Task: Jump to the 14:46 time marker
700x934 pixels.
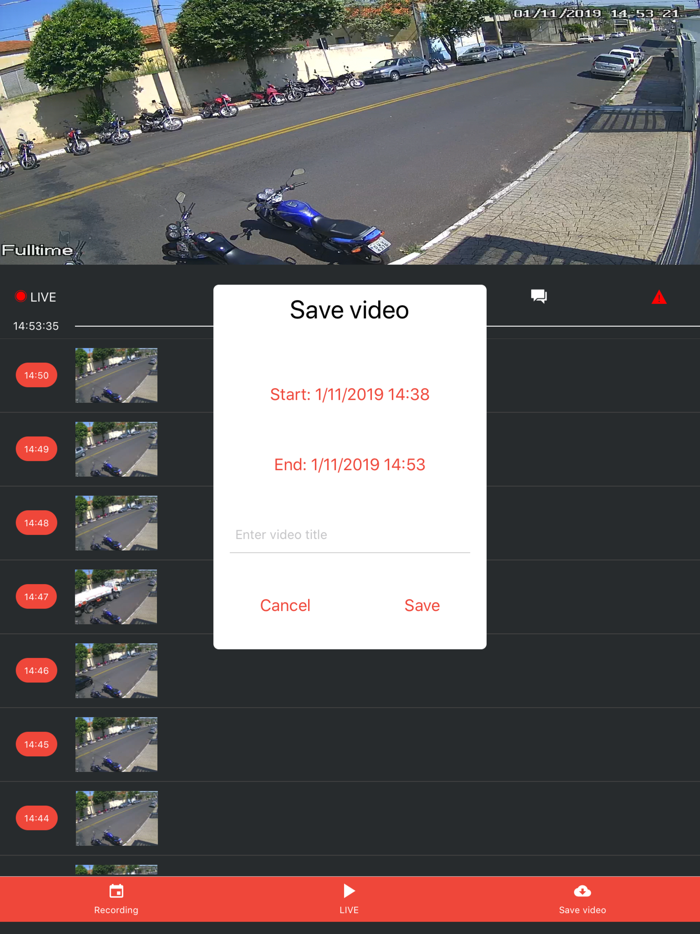Action: coord(36,670)
